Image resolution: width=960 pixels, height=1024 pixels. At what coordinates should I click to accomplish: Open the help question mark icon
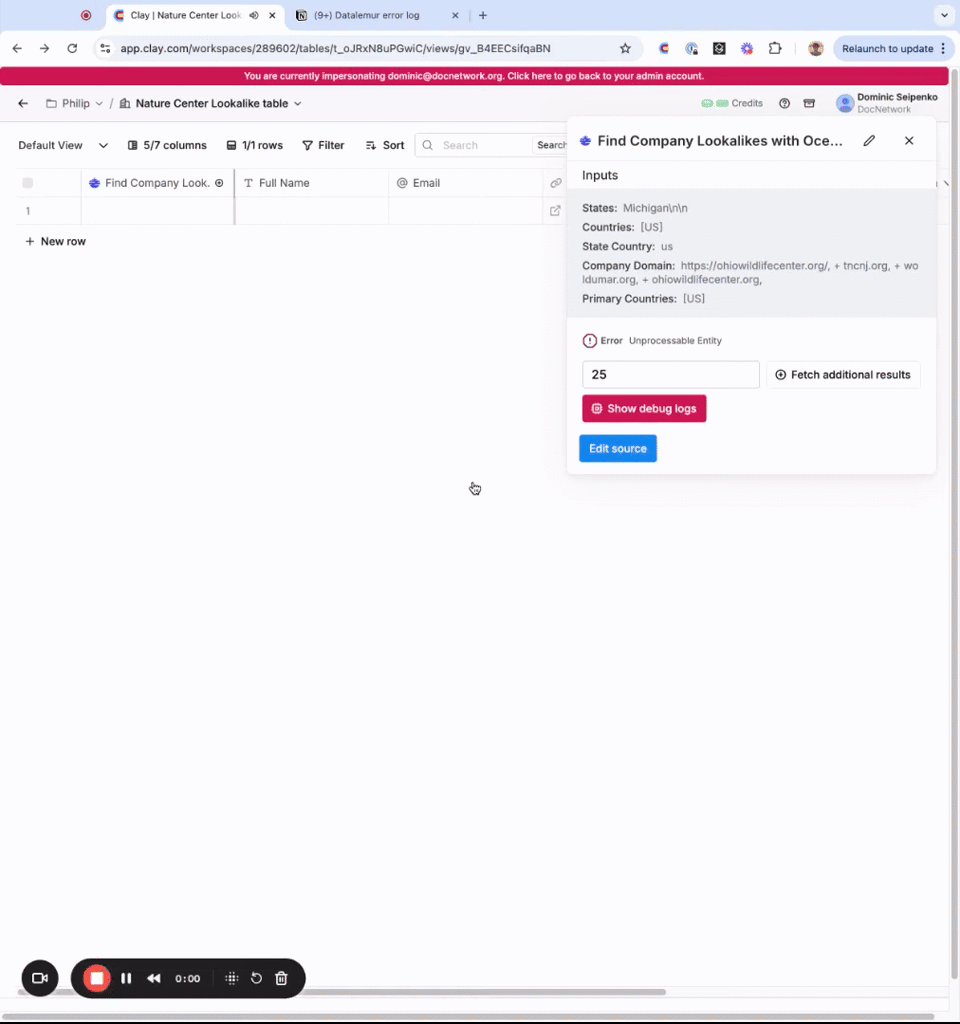(784, 103)
